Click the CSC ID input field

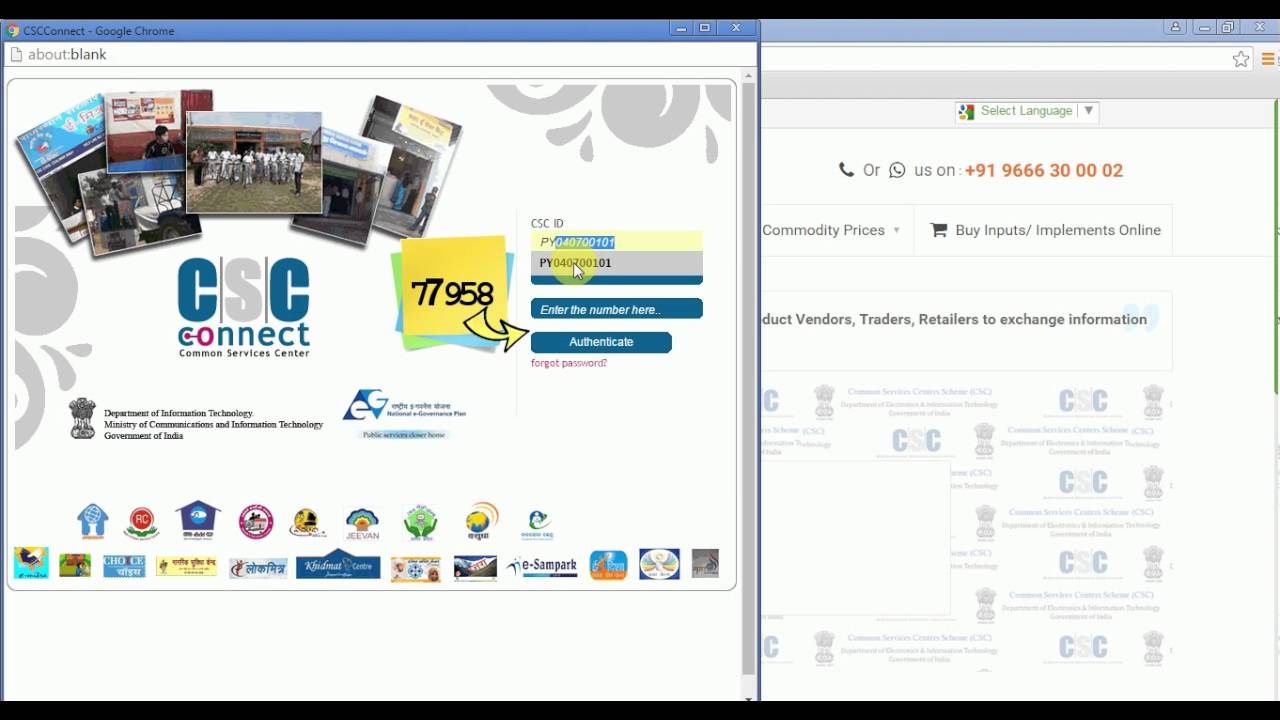616,242
